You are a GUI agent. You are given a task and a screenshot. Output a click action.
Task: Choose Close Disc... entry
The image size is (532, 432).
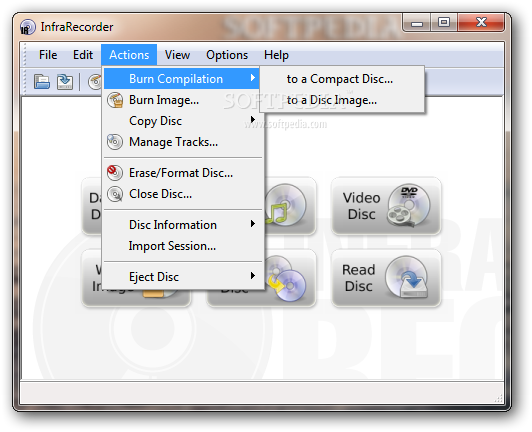(x=183, y=194)
